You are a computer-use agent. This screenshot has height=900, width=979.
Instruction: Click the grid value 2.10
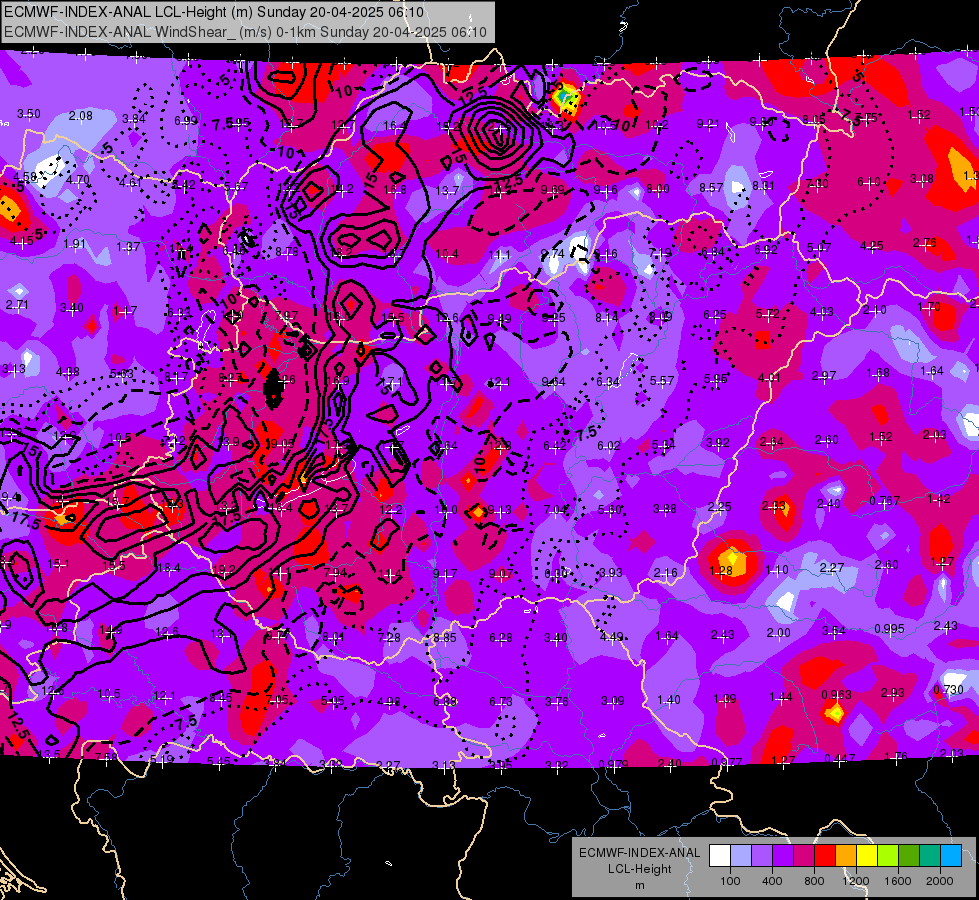[x=875, y=309]
